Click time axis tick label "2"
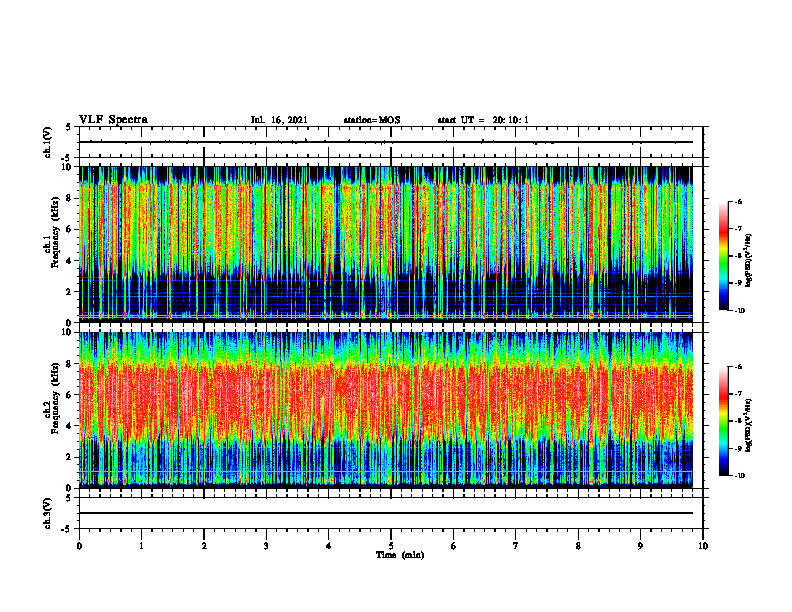 coord(204,546)
